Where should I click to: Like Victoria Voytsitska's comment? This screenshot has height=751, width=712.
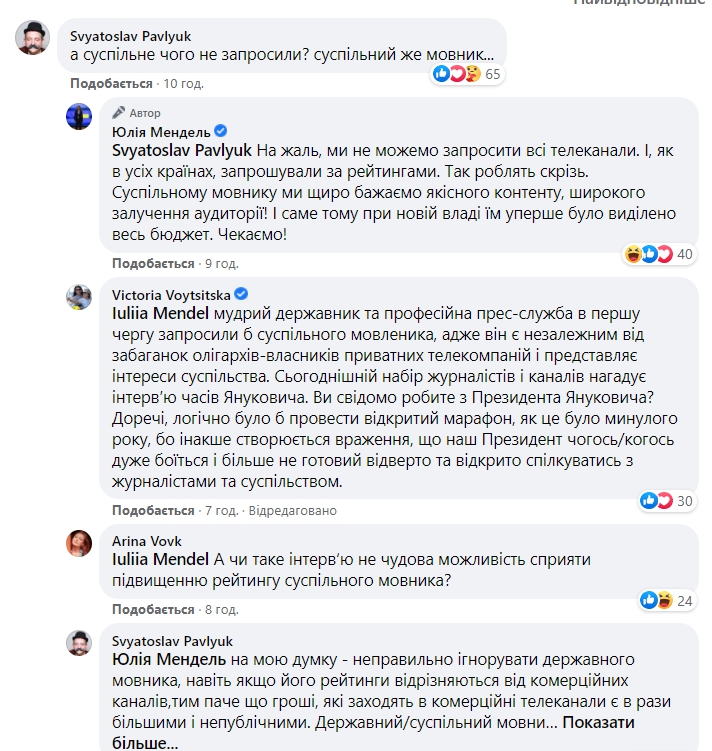tap(153, 510)
